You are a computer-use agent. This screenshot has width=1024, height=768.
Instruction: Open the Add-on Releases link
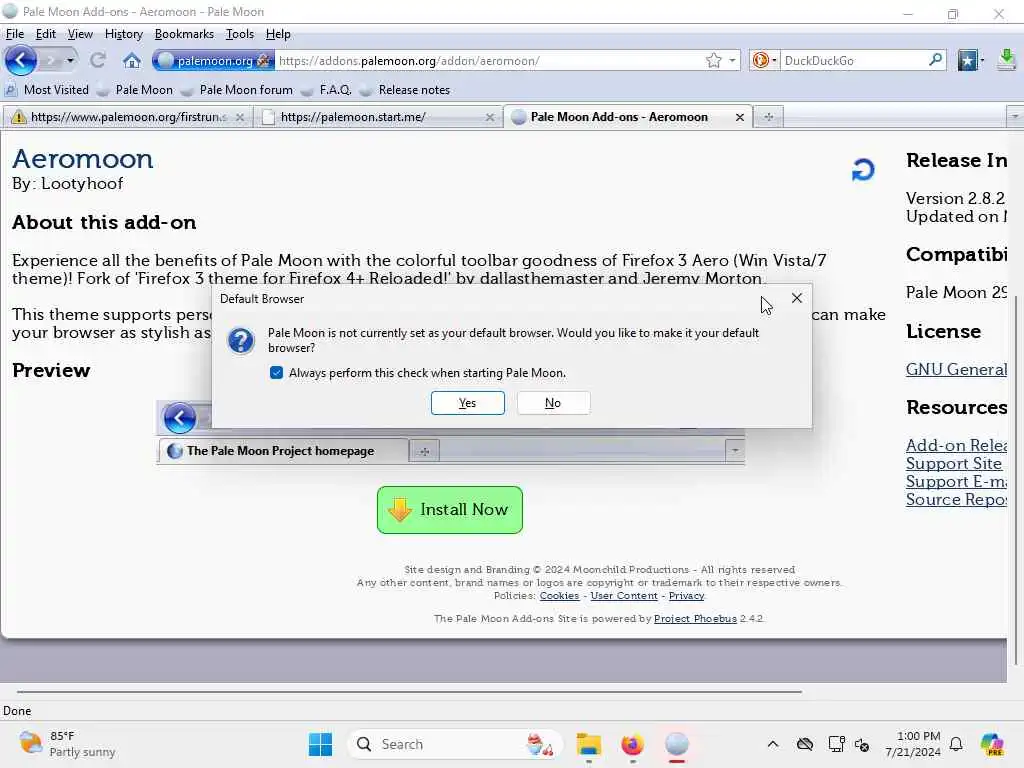pos(956,445)
